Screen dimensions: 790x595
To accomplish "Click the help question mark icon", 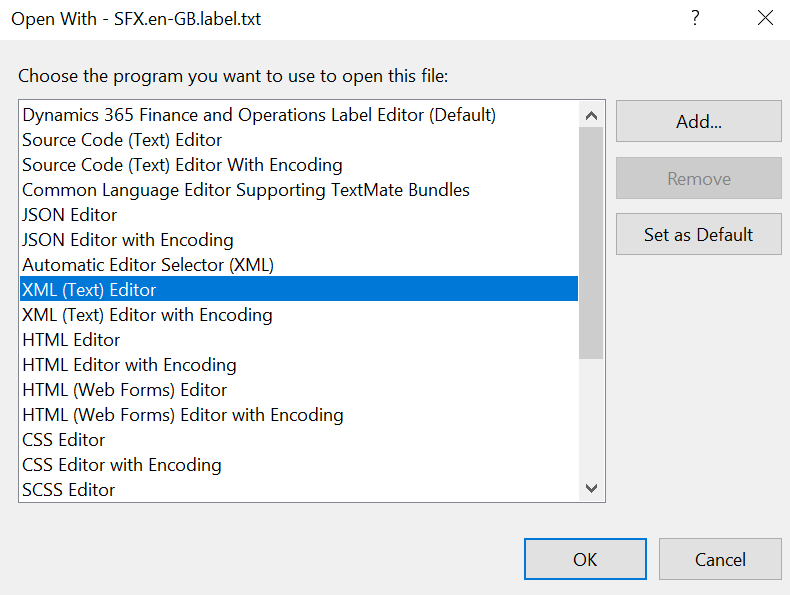I will tap(695, 18).
